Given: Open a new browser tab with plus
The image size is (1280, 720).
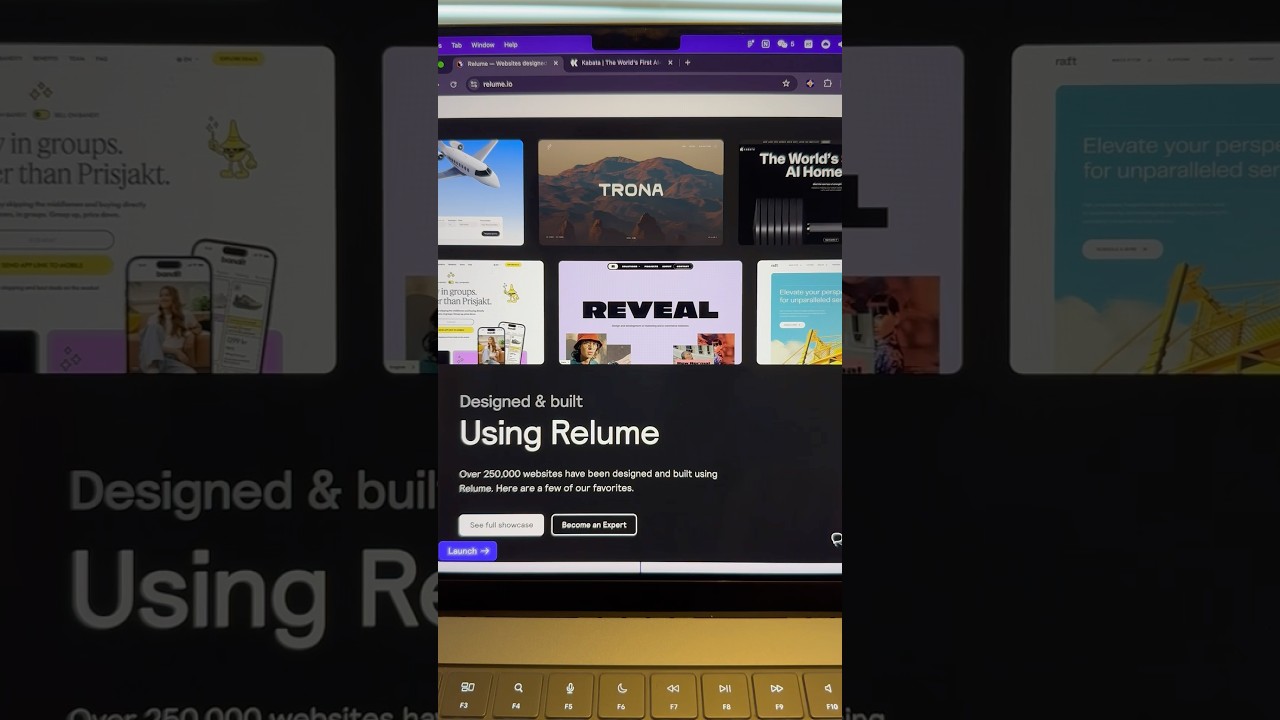Looking at the screenshot, I should point(687,62).
